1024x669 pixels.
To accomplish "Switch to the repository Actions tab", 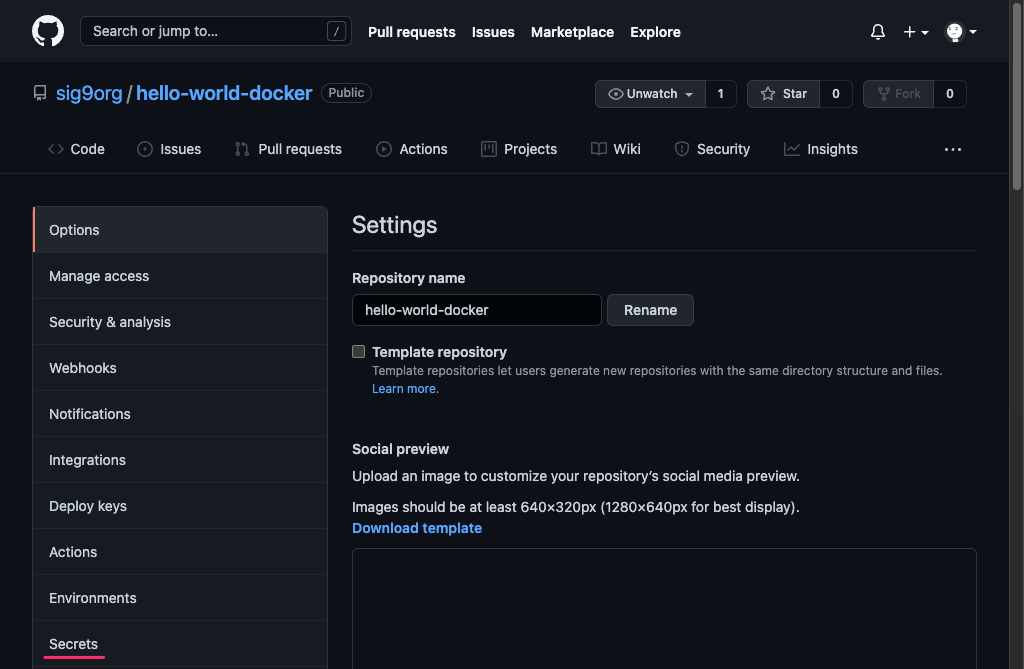I will coord(411,149).
